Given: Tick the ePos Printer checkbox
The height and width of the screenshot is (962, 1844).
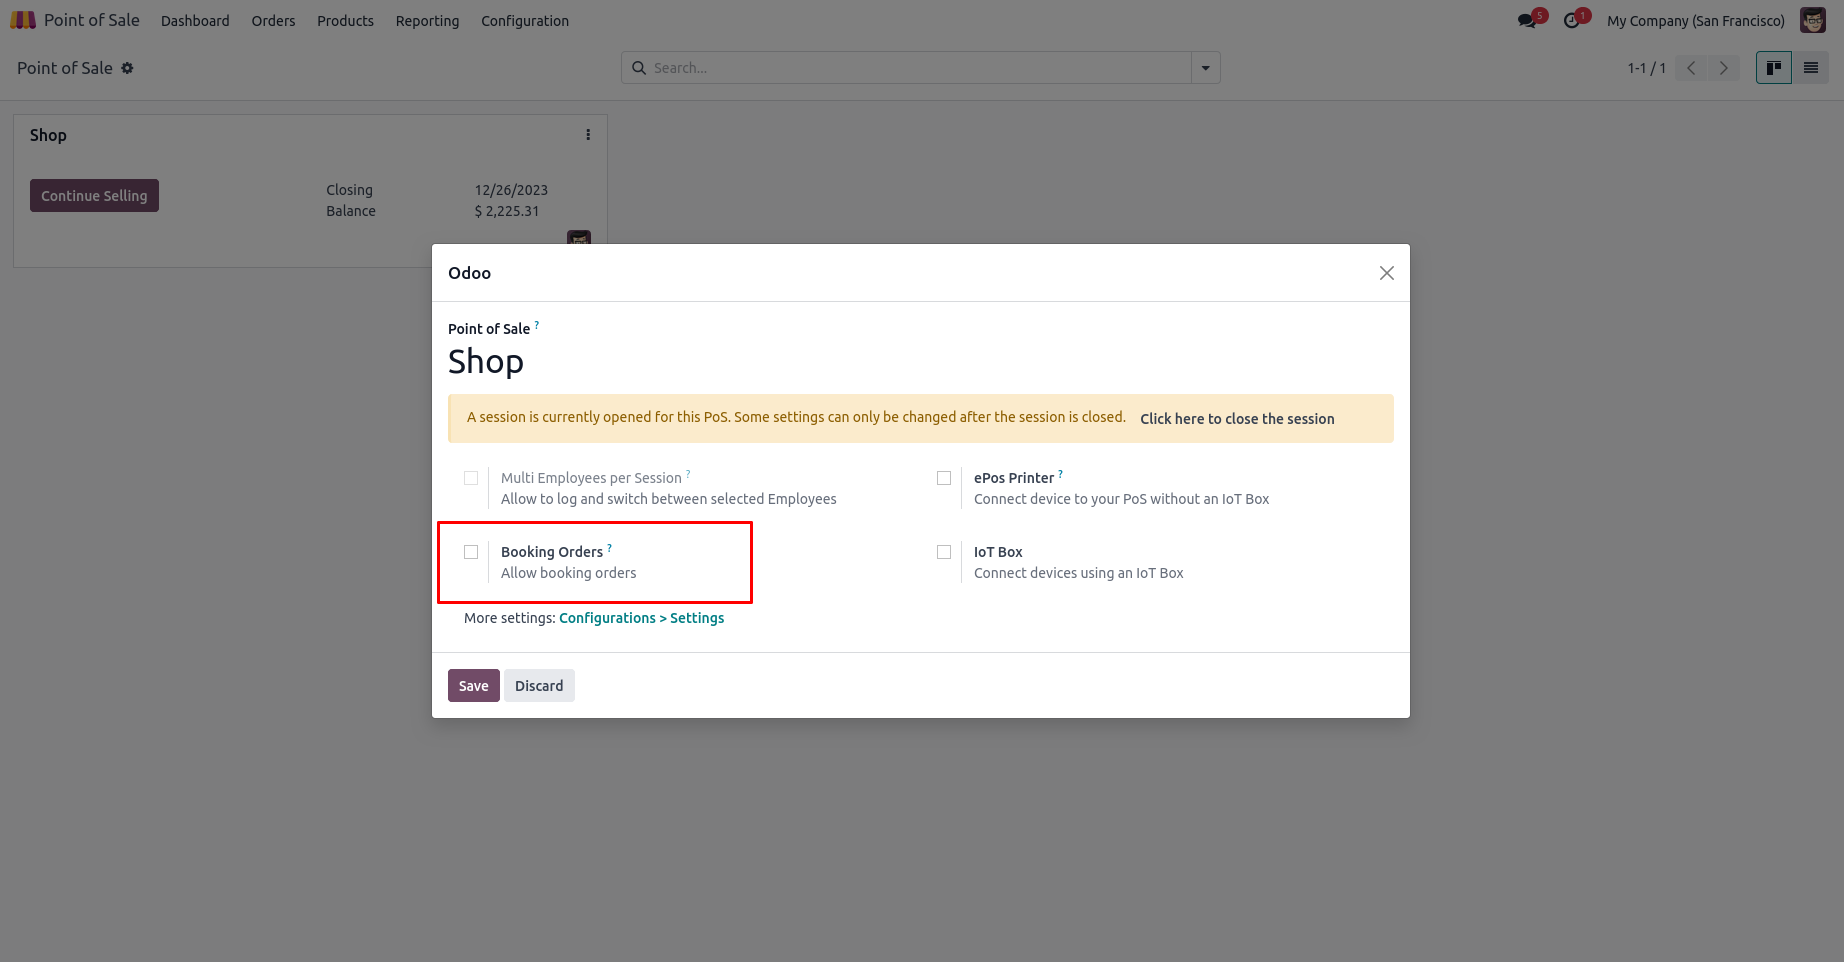Looking at the screenshot, I should click(944, 478).
